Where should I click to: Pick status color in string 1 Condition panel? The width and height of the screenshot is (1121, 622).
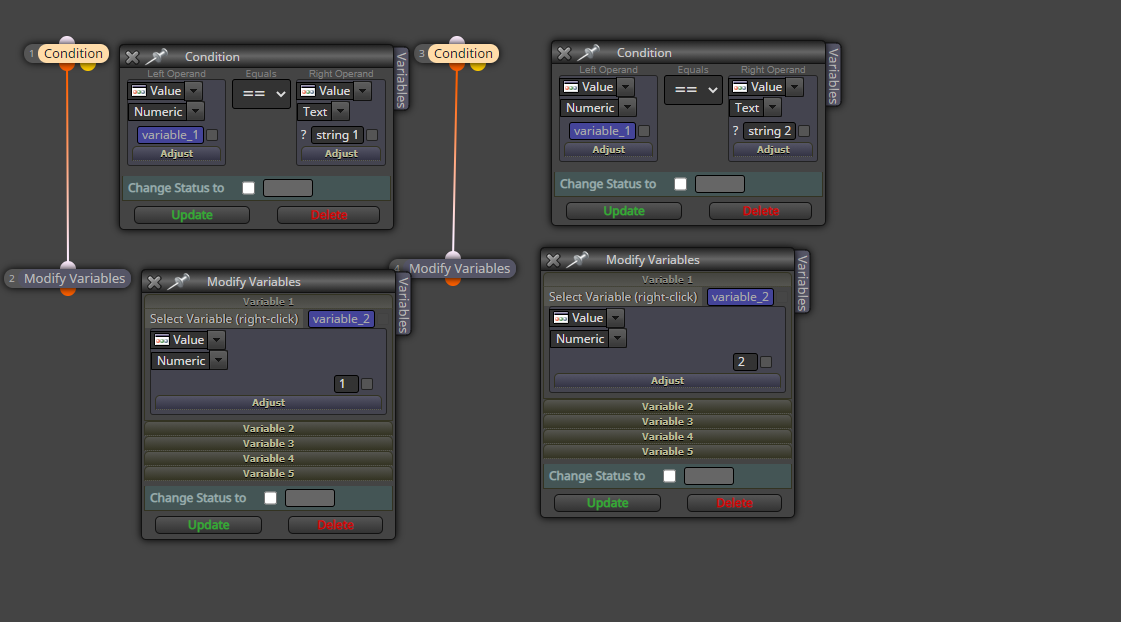click(x=288, y=188)
